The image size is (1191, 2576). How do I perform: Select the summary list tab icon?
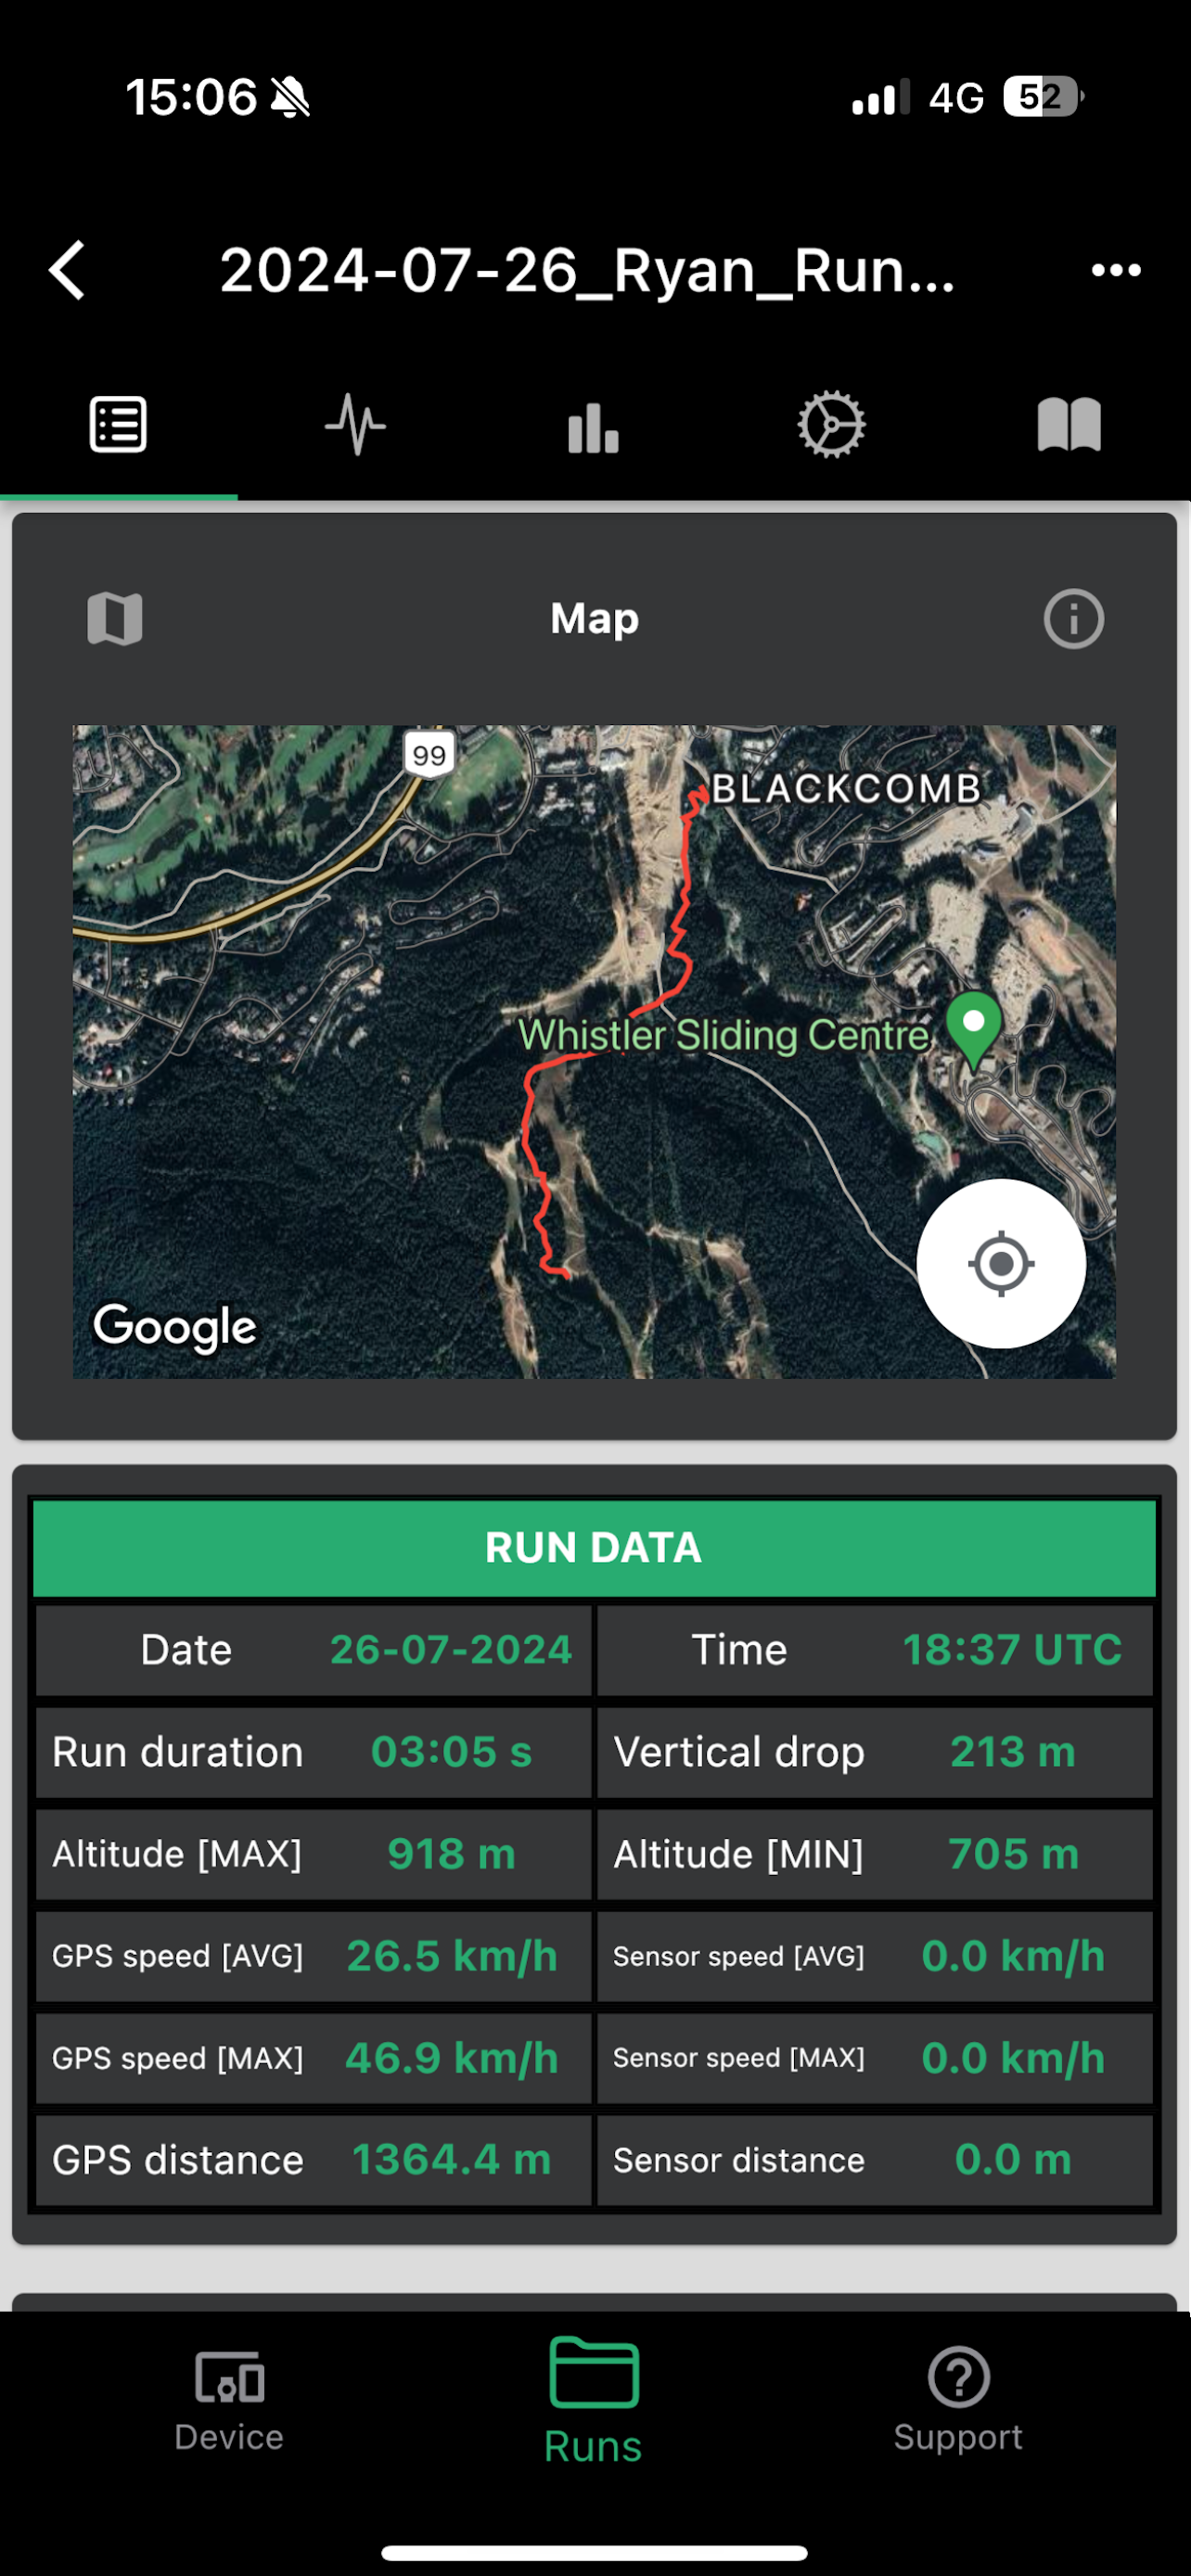coord(118,425)
